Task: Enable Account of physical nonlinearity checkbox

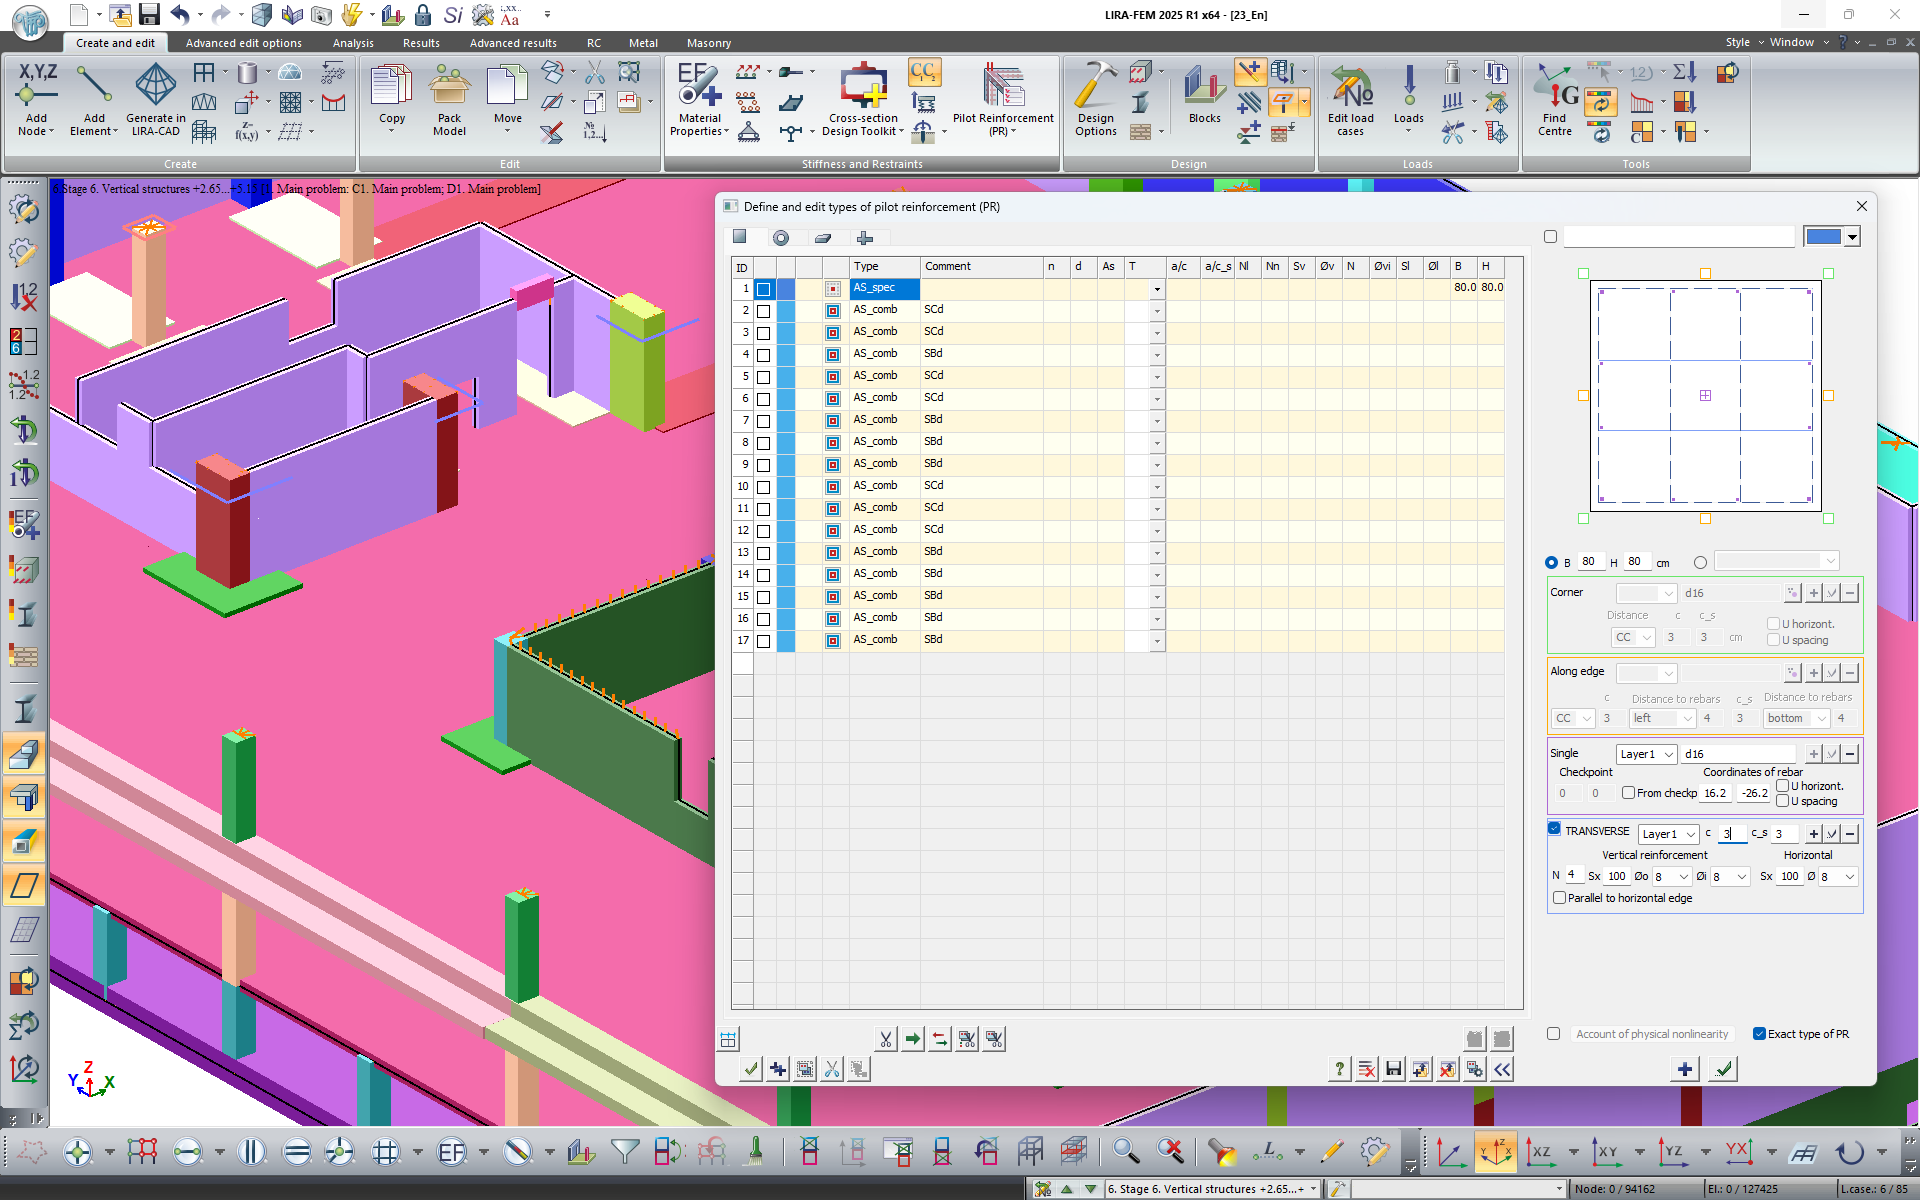Action: pyautogui.click(x=1553, y=1034)
